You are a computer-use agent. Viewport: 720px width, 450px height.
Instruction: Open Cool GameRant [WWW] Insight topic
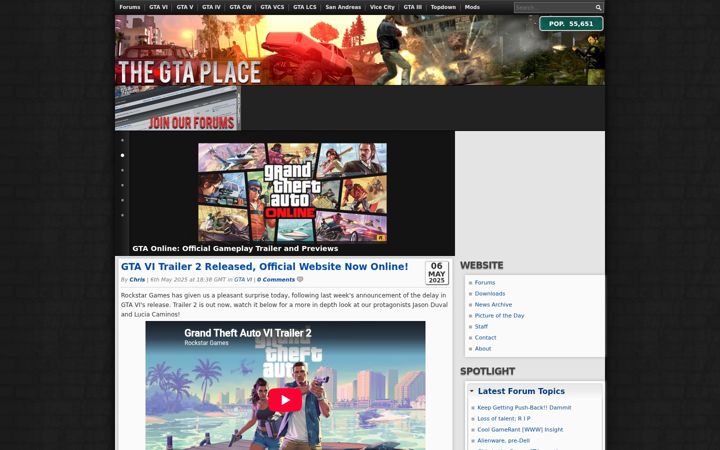point(520,429)
